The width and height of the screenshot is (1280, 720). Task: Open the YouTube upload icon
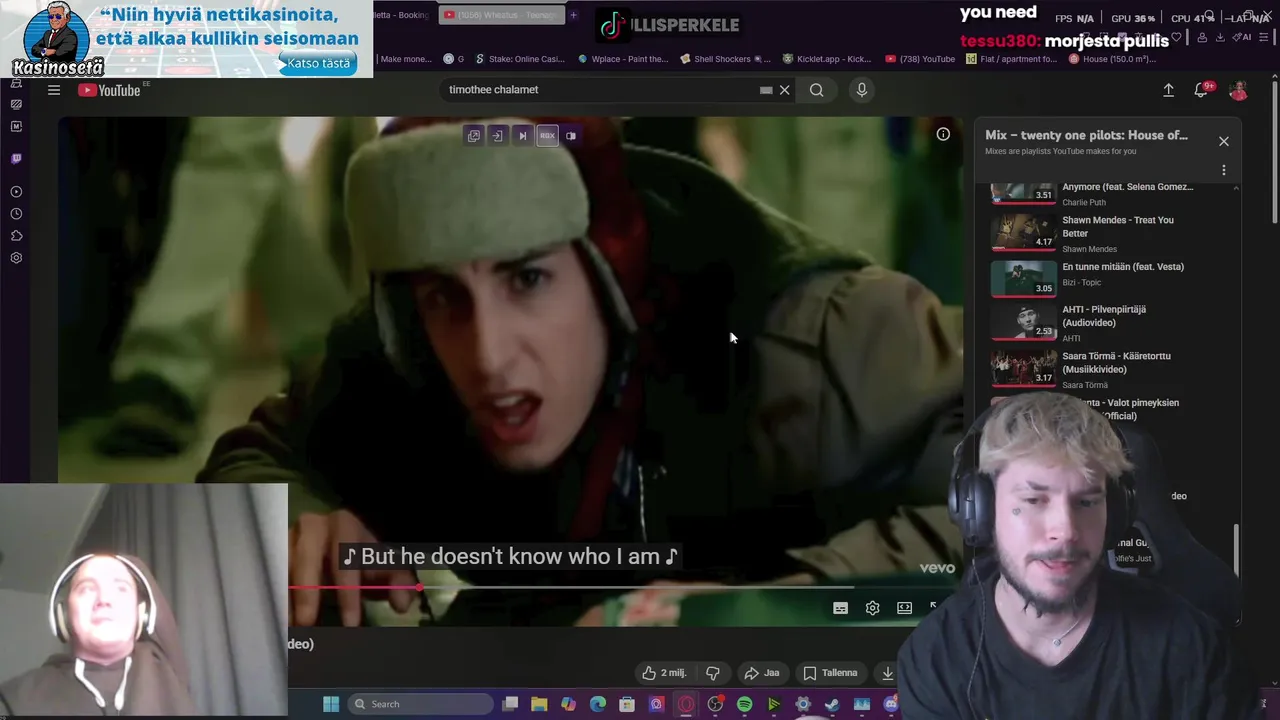(1168, 90)
